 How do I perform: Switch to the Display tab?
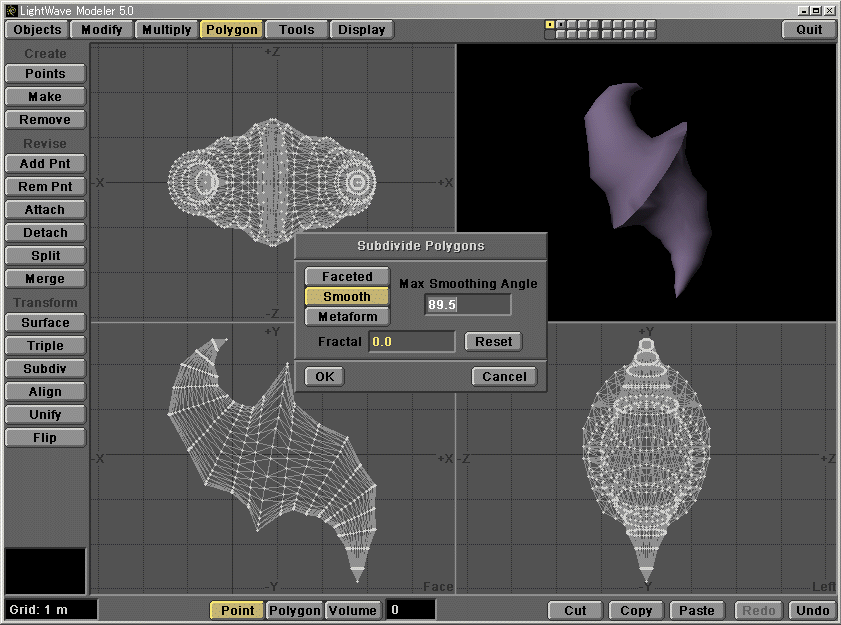[x=361, y=29]
